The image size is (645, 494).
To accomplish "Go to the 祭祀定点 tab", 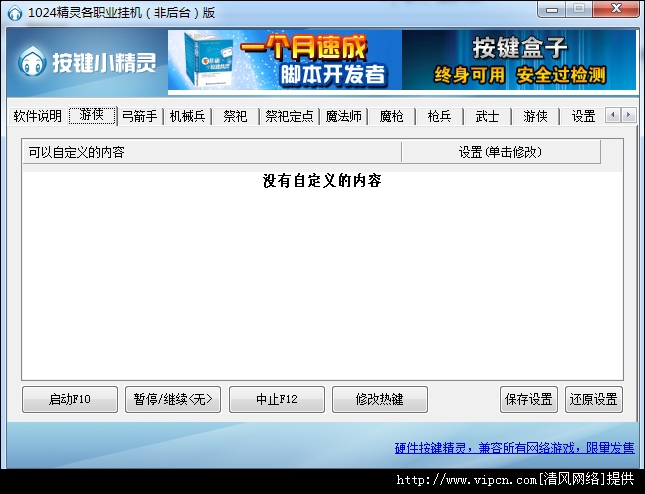I will [x=290, y=116].
